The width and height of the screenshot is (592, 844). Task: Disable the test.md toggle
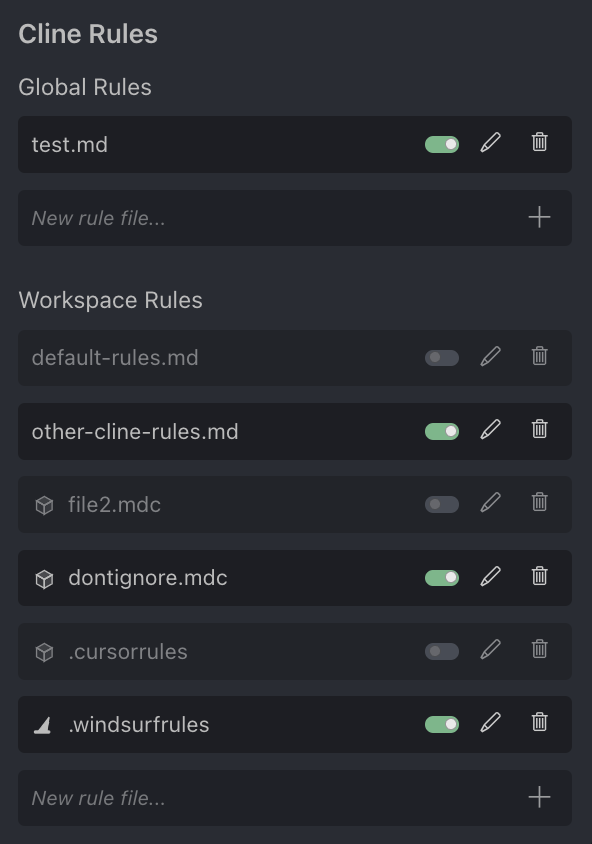click(442, 144)
